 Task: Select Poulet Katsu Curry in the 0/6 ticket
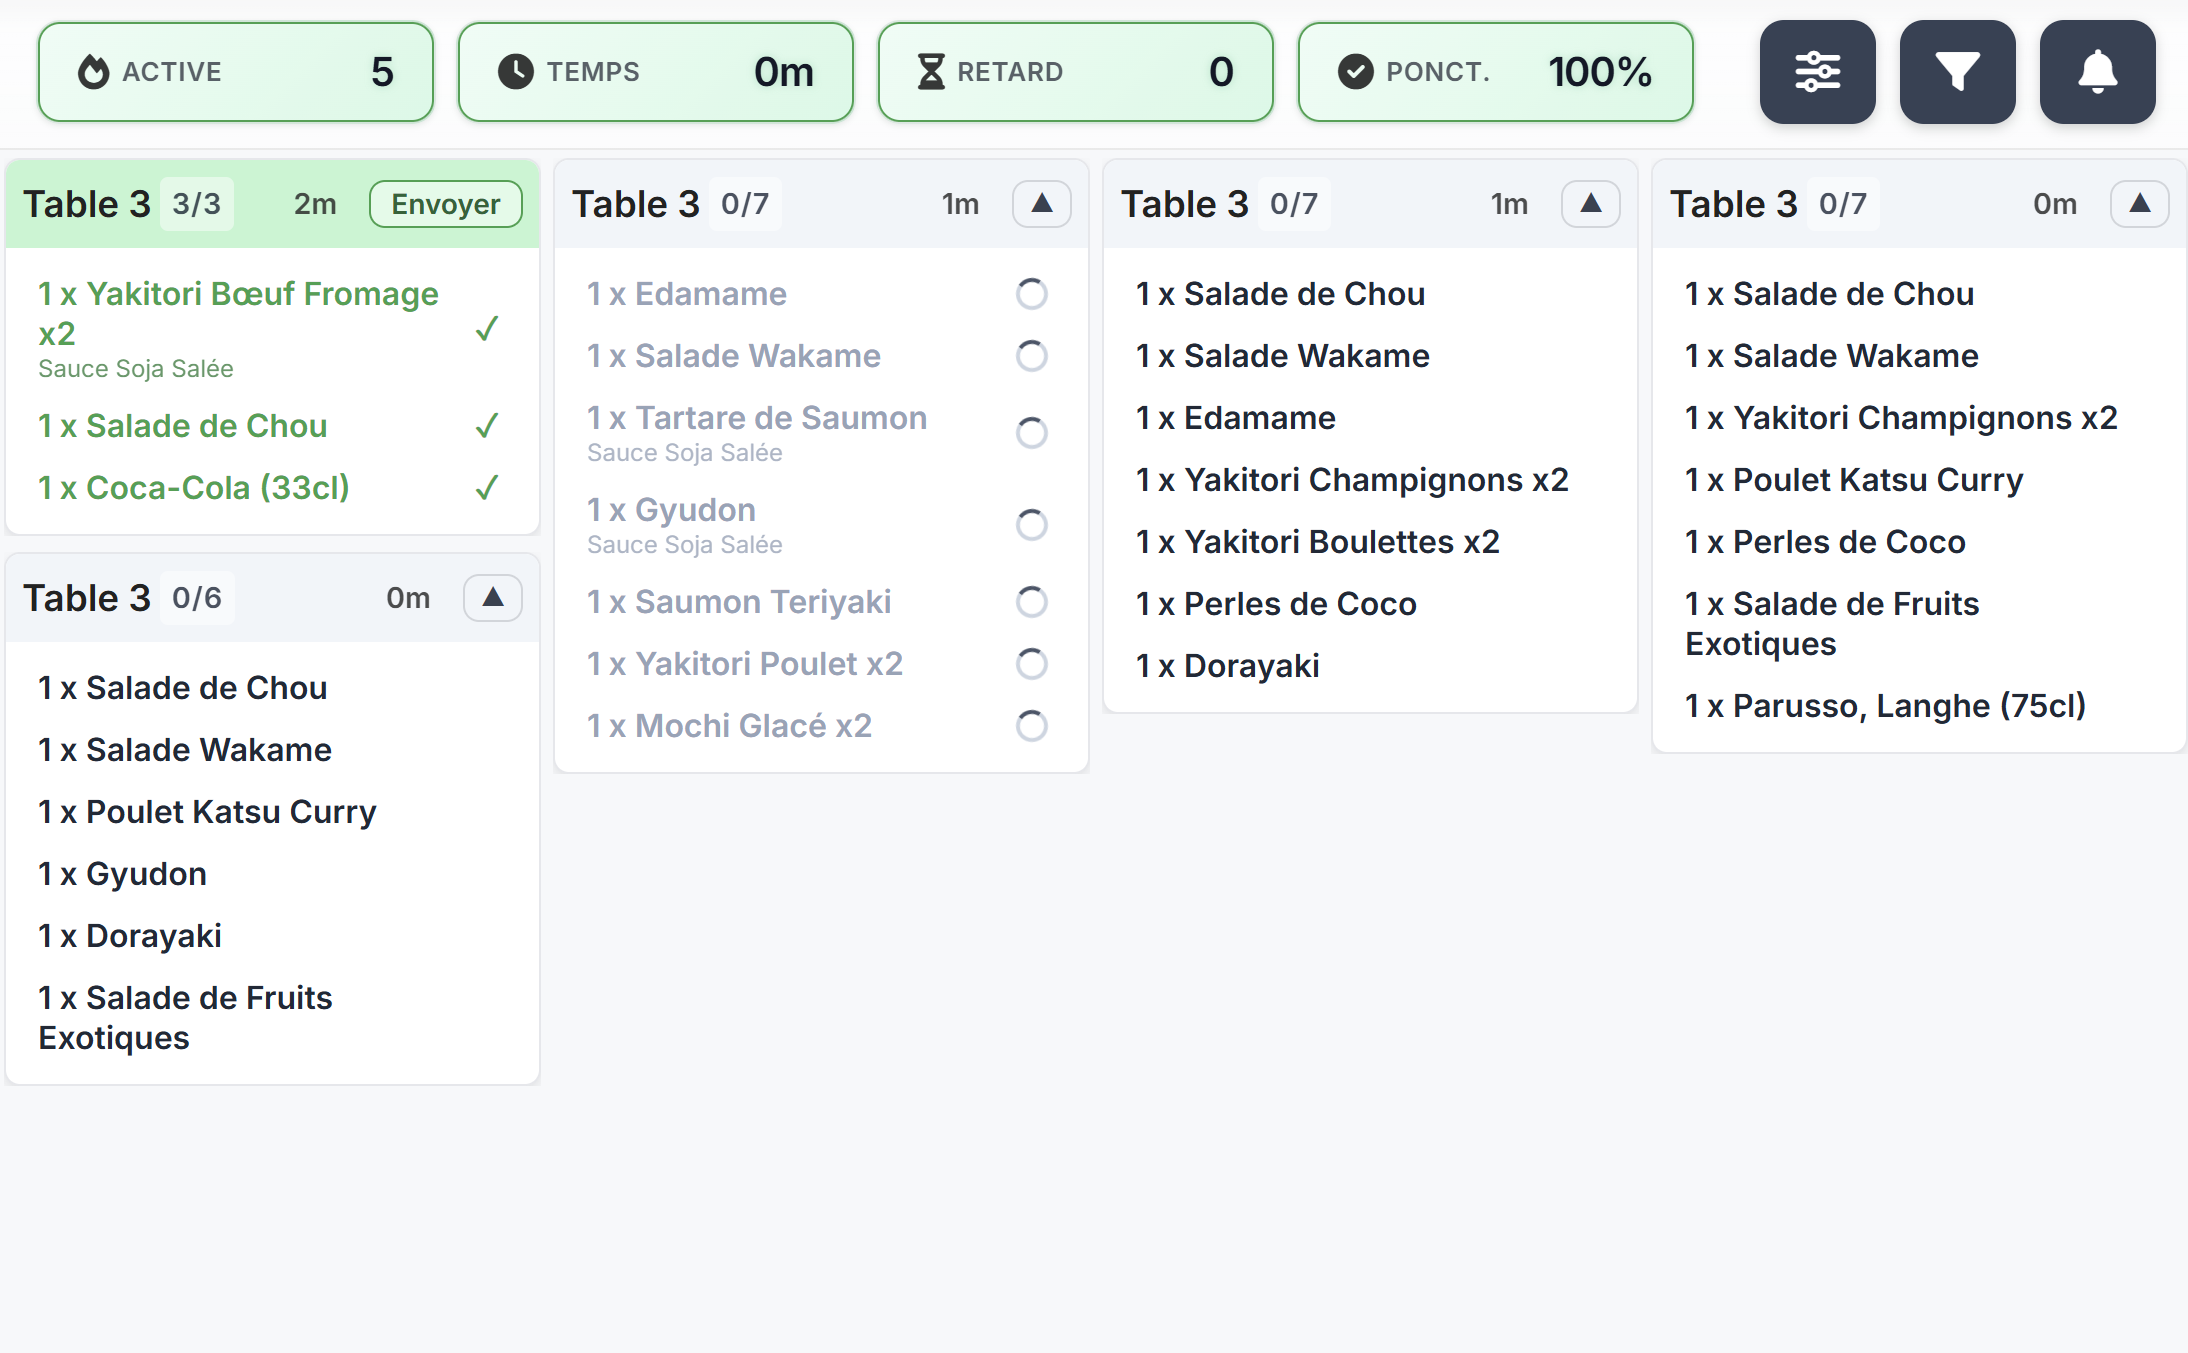207,811
